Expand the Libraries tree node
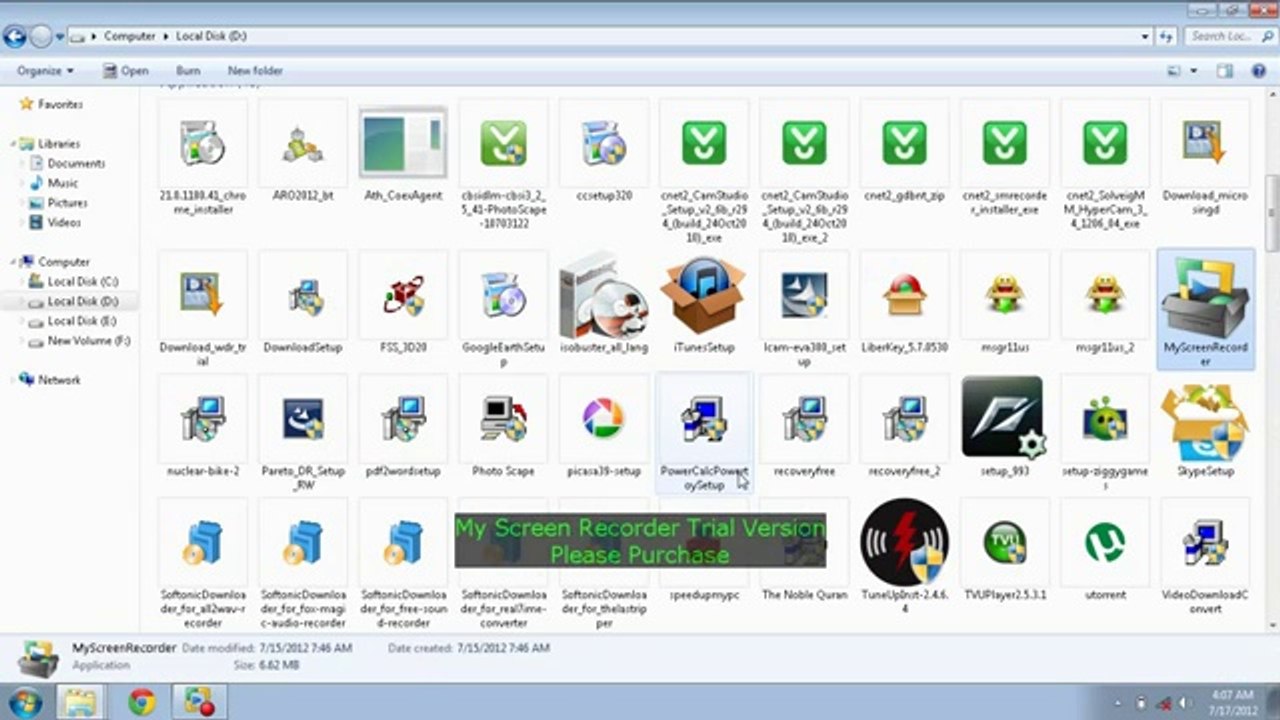Viewport: 1280px width, 720px height. click(13, 144)
